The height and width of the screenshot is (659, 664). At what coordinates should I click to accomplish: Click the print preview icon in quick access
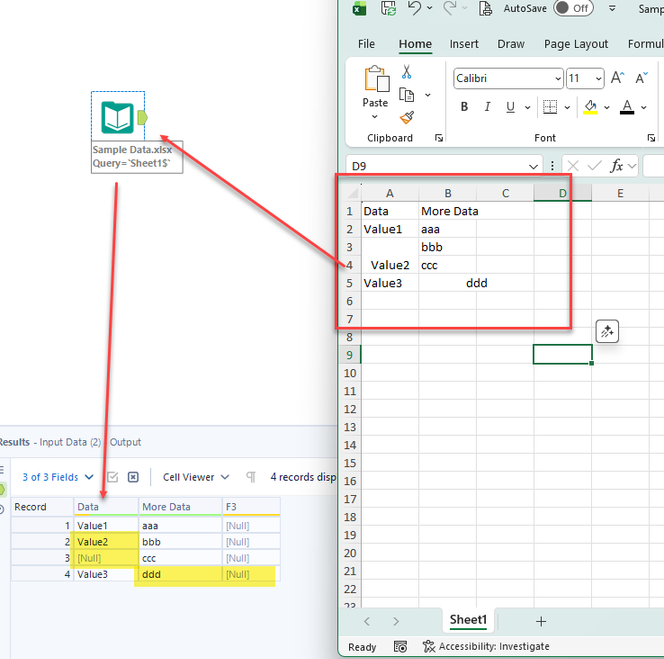click(x=485, y=8)
